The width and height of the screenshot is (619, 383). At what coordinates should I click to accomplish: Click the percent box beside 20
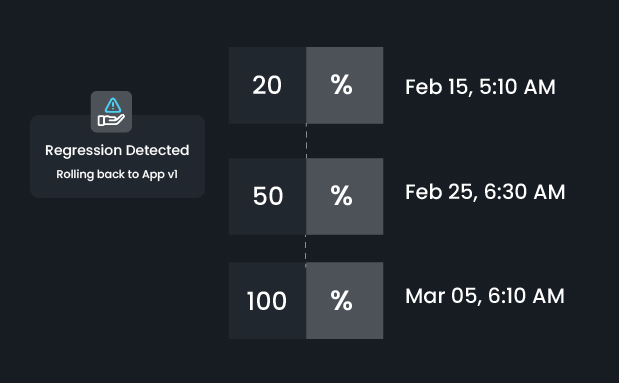click(x=345, y=85)
